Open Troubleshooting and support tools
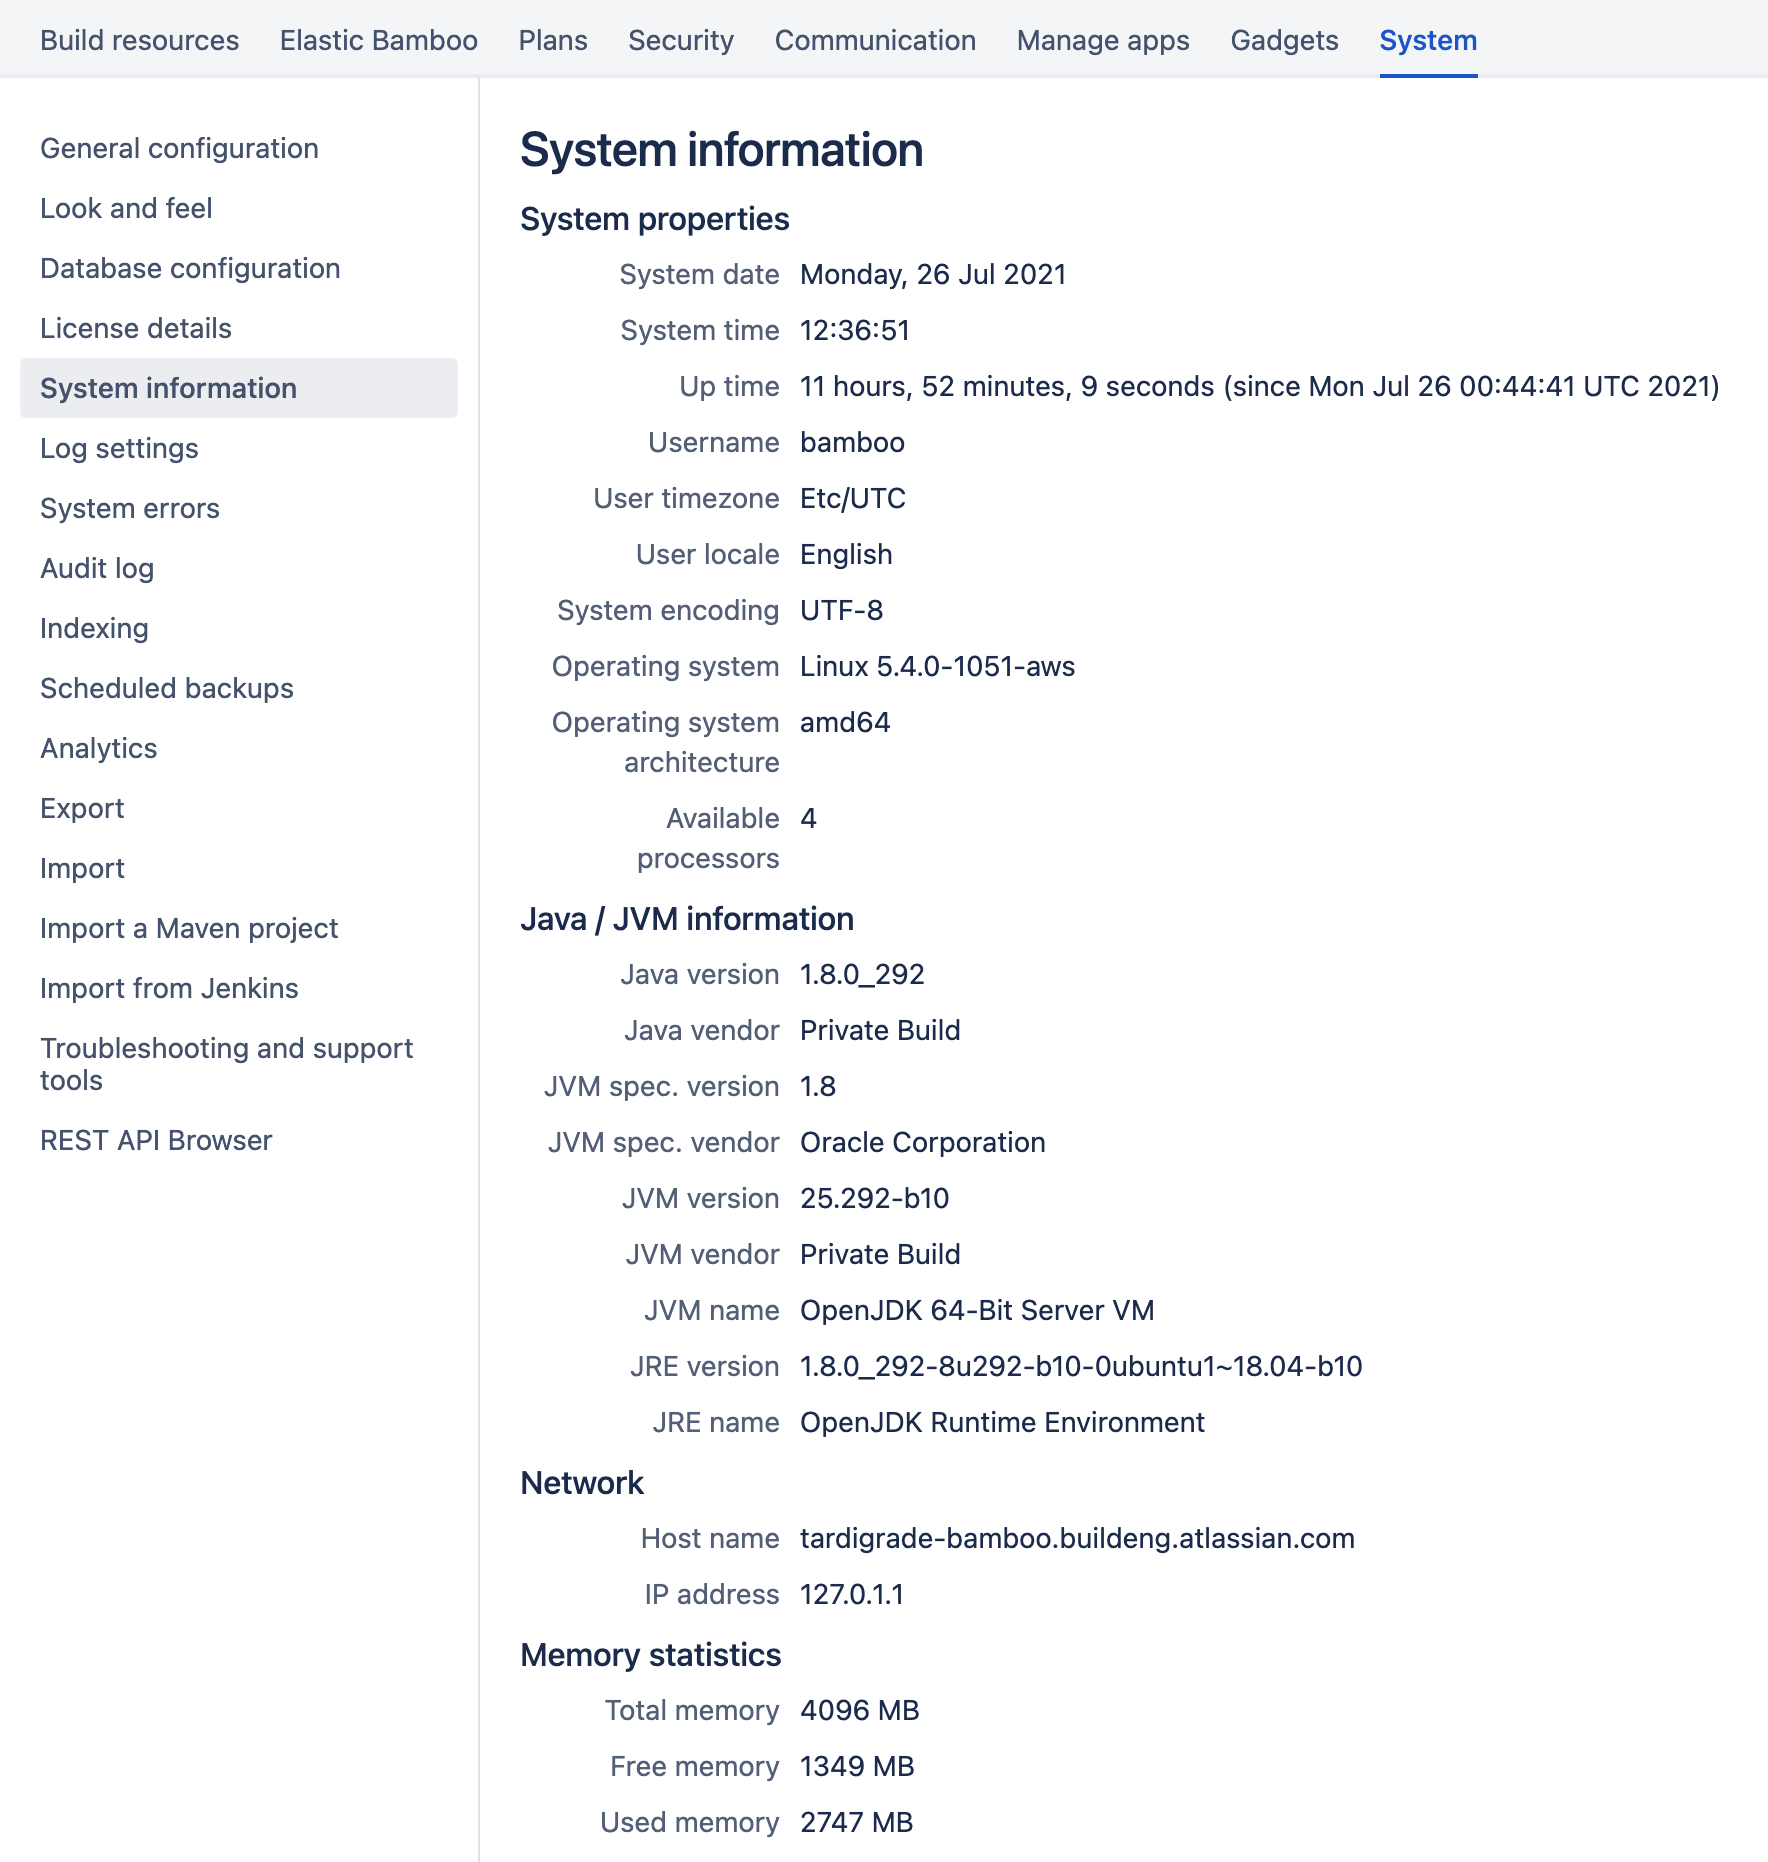The image size is (1768, 1862). click(x=226, y=1064)
